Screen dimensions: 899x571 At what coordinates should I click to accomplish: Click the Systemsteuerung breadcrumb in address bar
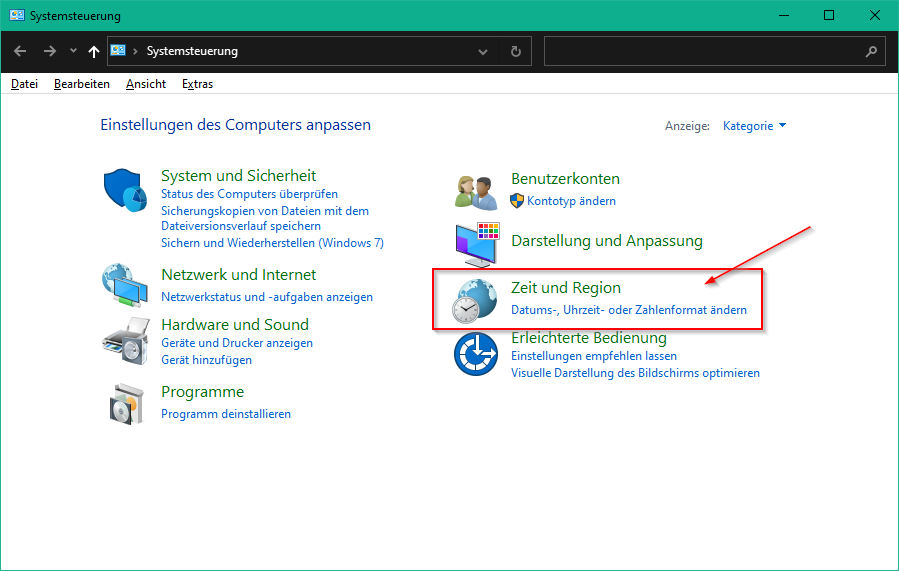[192, 51]
